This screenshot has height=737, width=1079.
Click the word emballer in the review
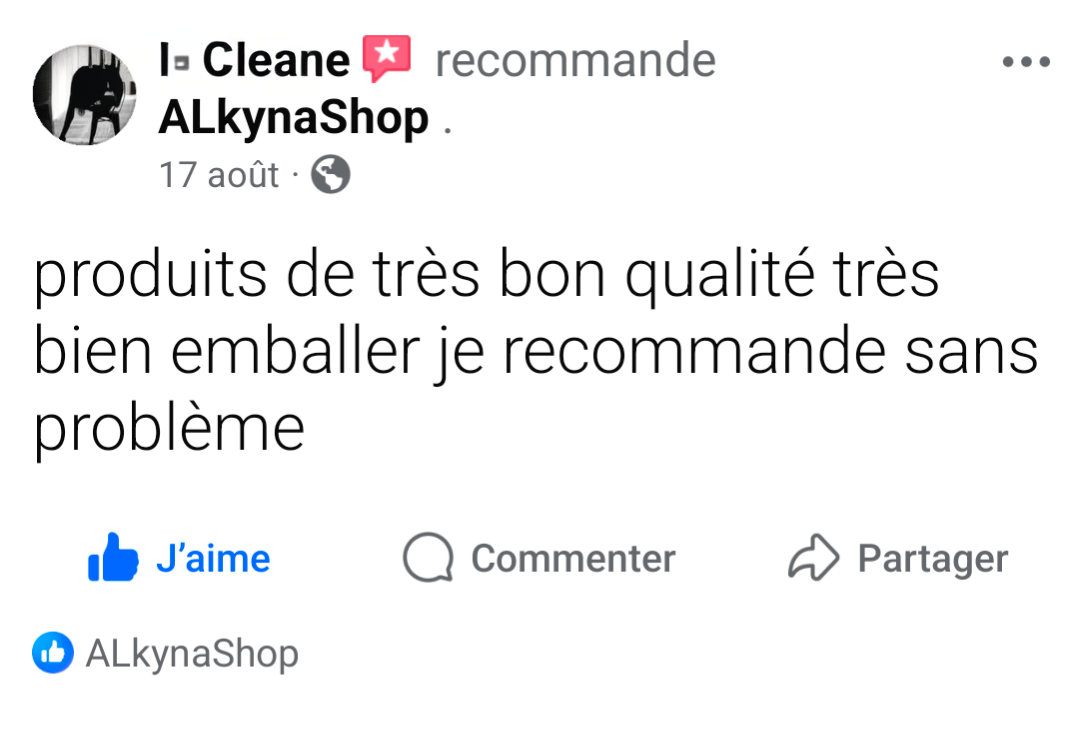(295, 352)
